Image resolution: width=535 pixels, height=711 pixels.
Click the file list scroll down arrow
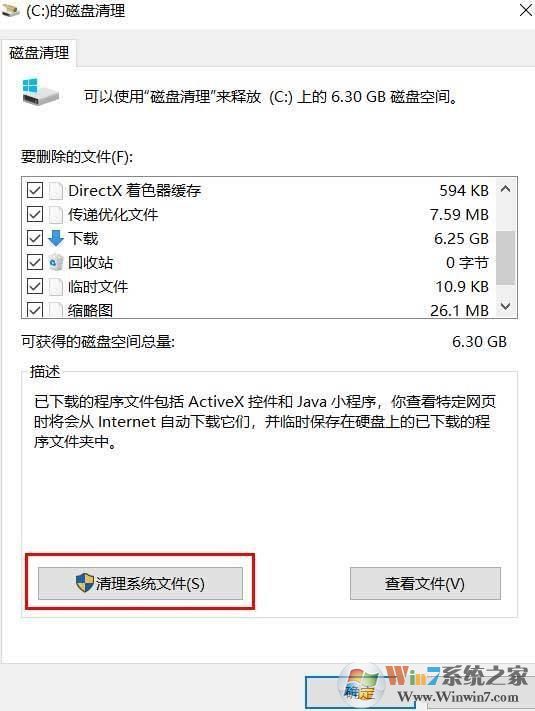coord(506,307)
